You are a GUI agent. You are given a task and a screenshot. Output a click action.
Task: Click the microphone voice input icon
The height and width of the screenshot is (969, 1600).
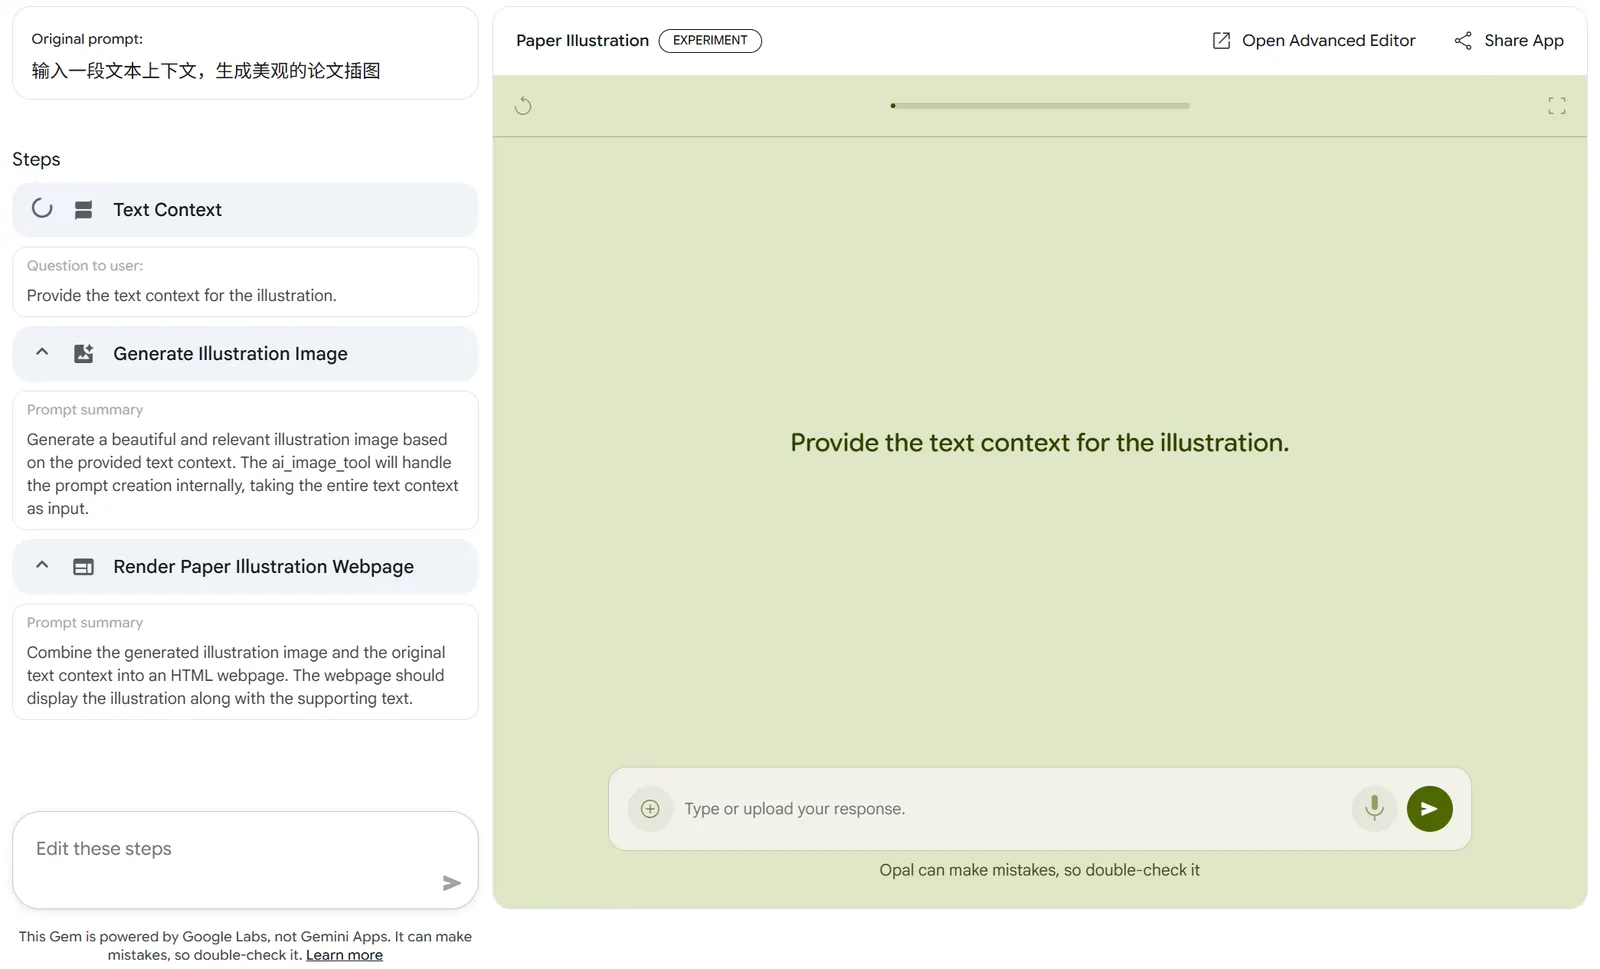pyautogui.click(x=1374, y=808)
